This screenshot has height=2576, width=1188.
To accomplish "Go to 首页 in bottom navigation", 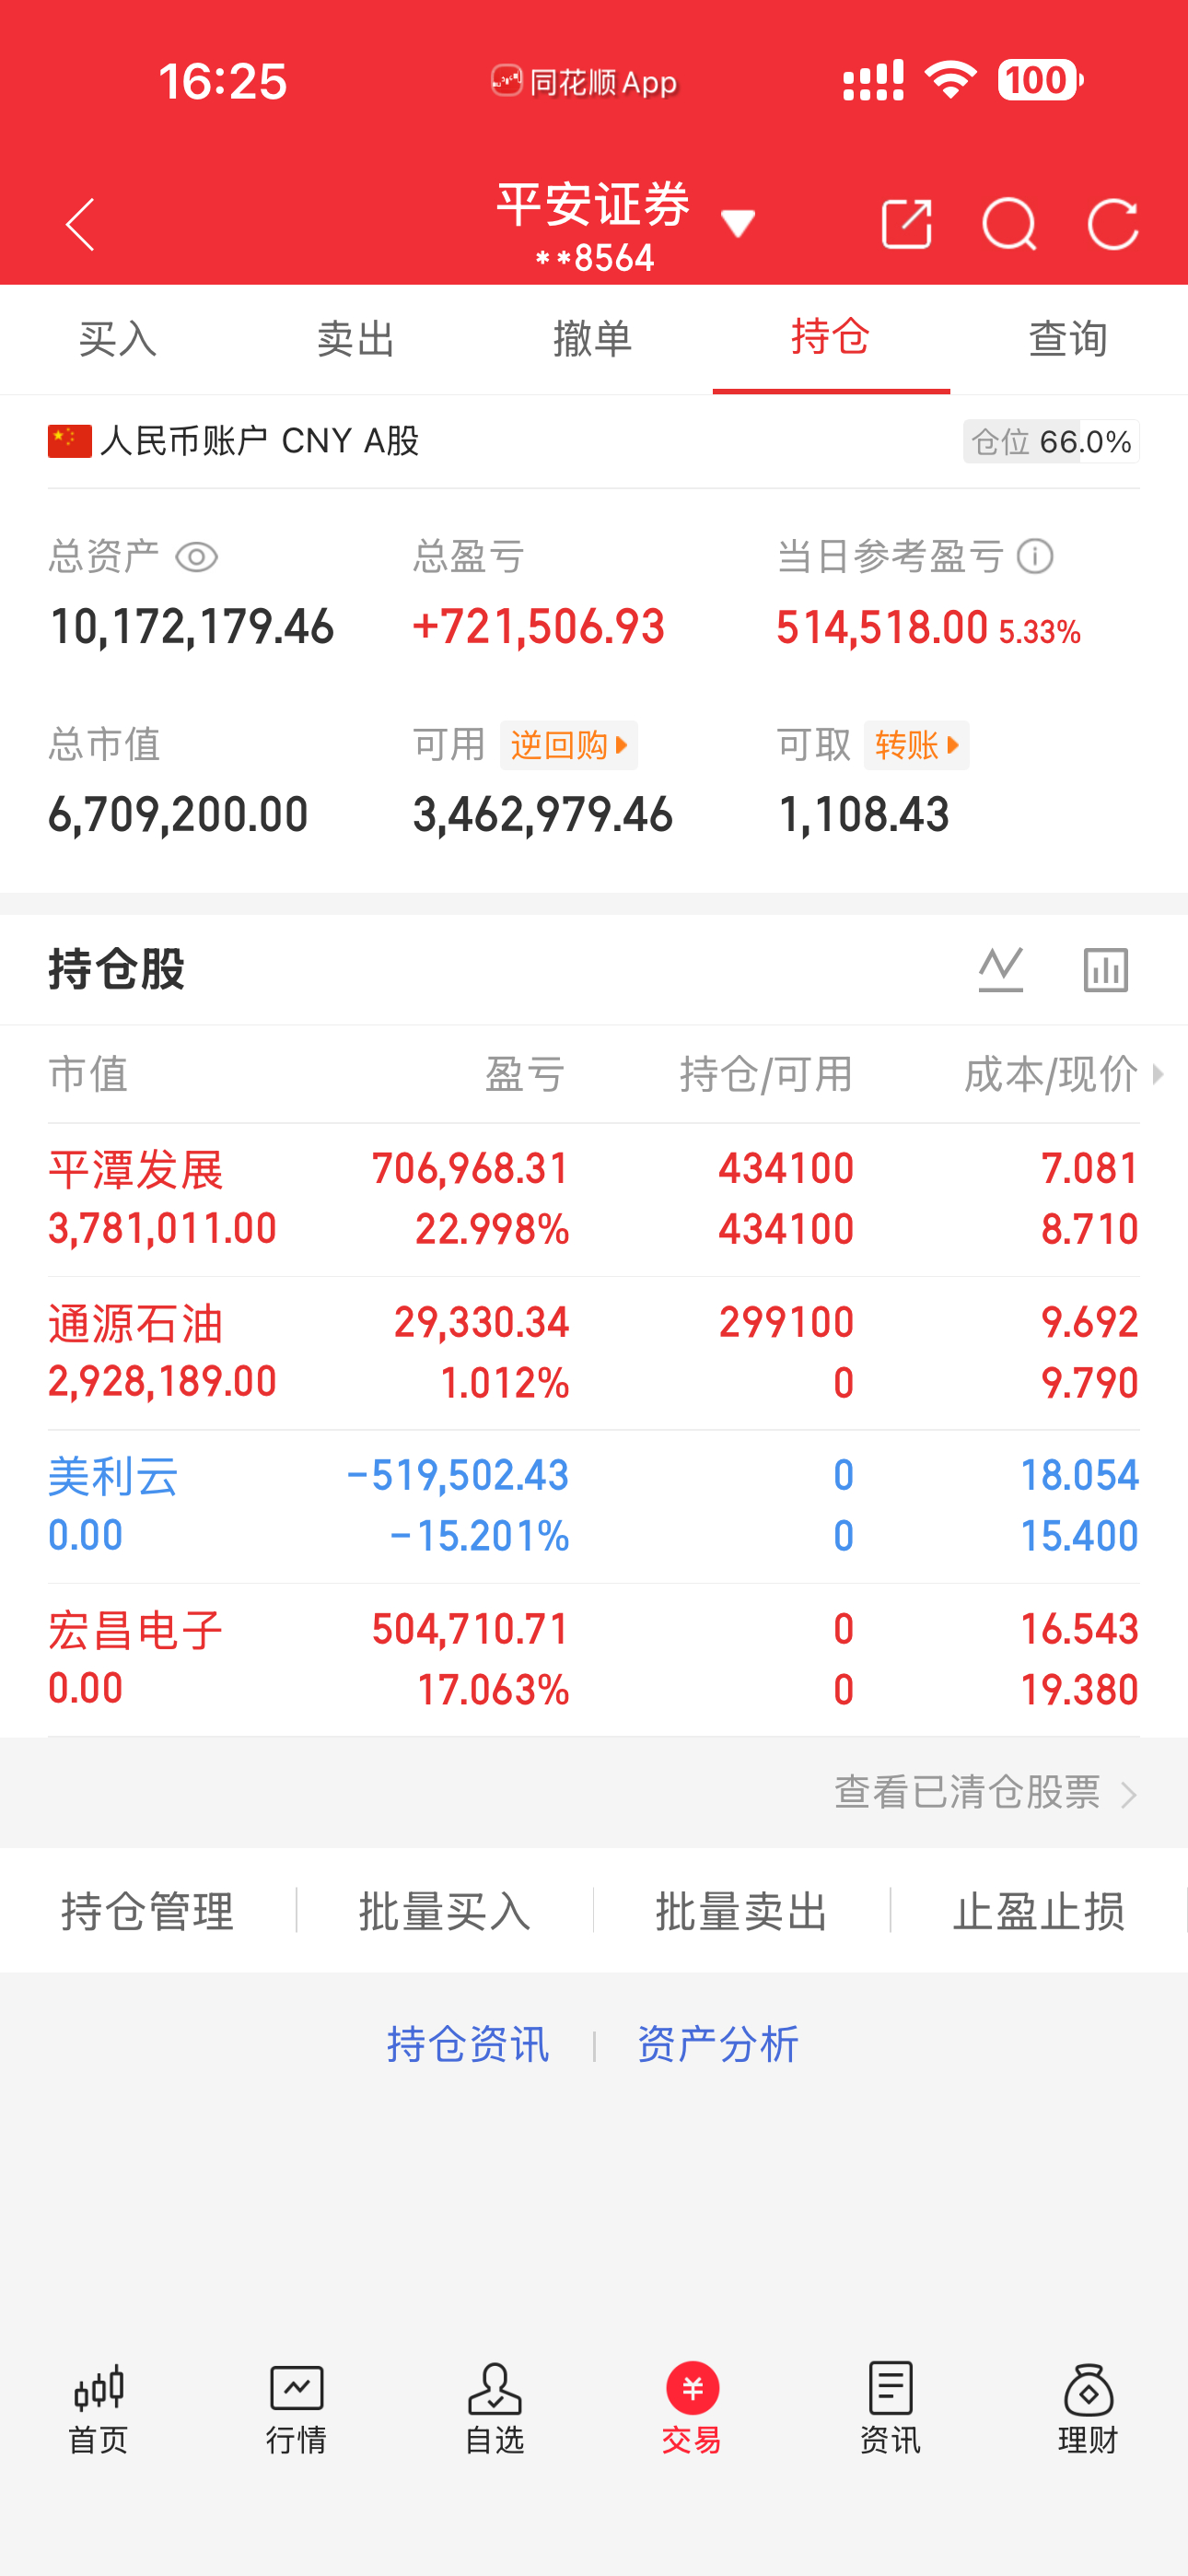I will click(x=98, y=2410).
